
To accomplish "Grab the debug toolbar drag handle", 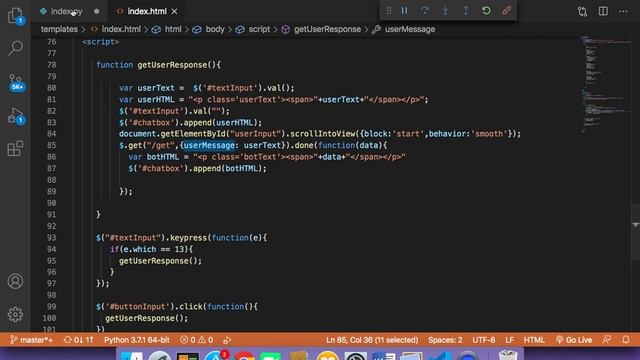I will 389,11.
